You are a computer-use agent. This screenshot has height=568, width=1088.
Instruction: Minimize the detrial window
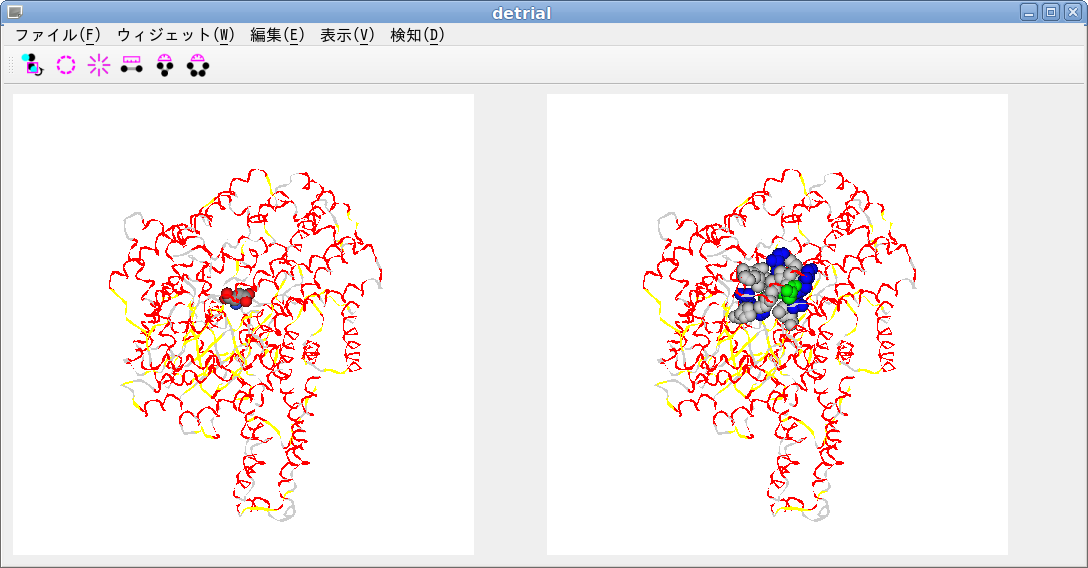pyautogui.click(x=1029, y=12)
